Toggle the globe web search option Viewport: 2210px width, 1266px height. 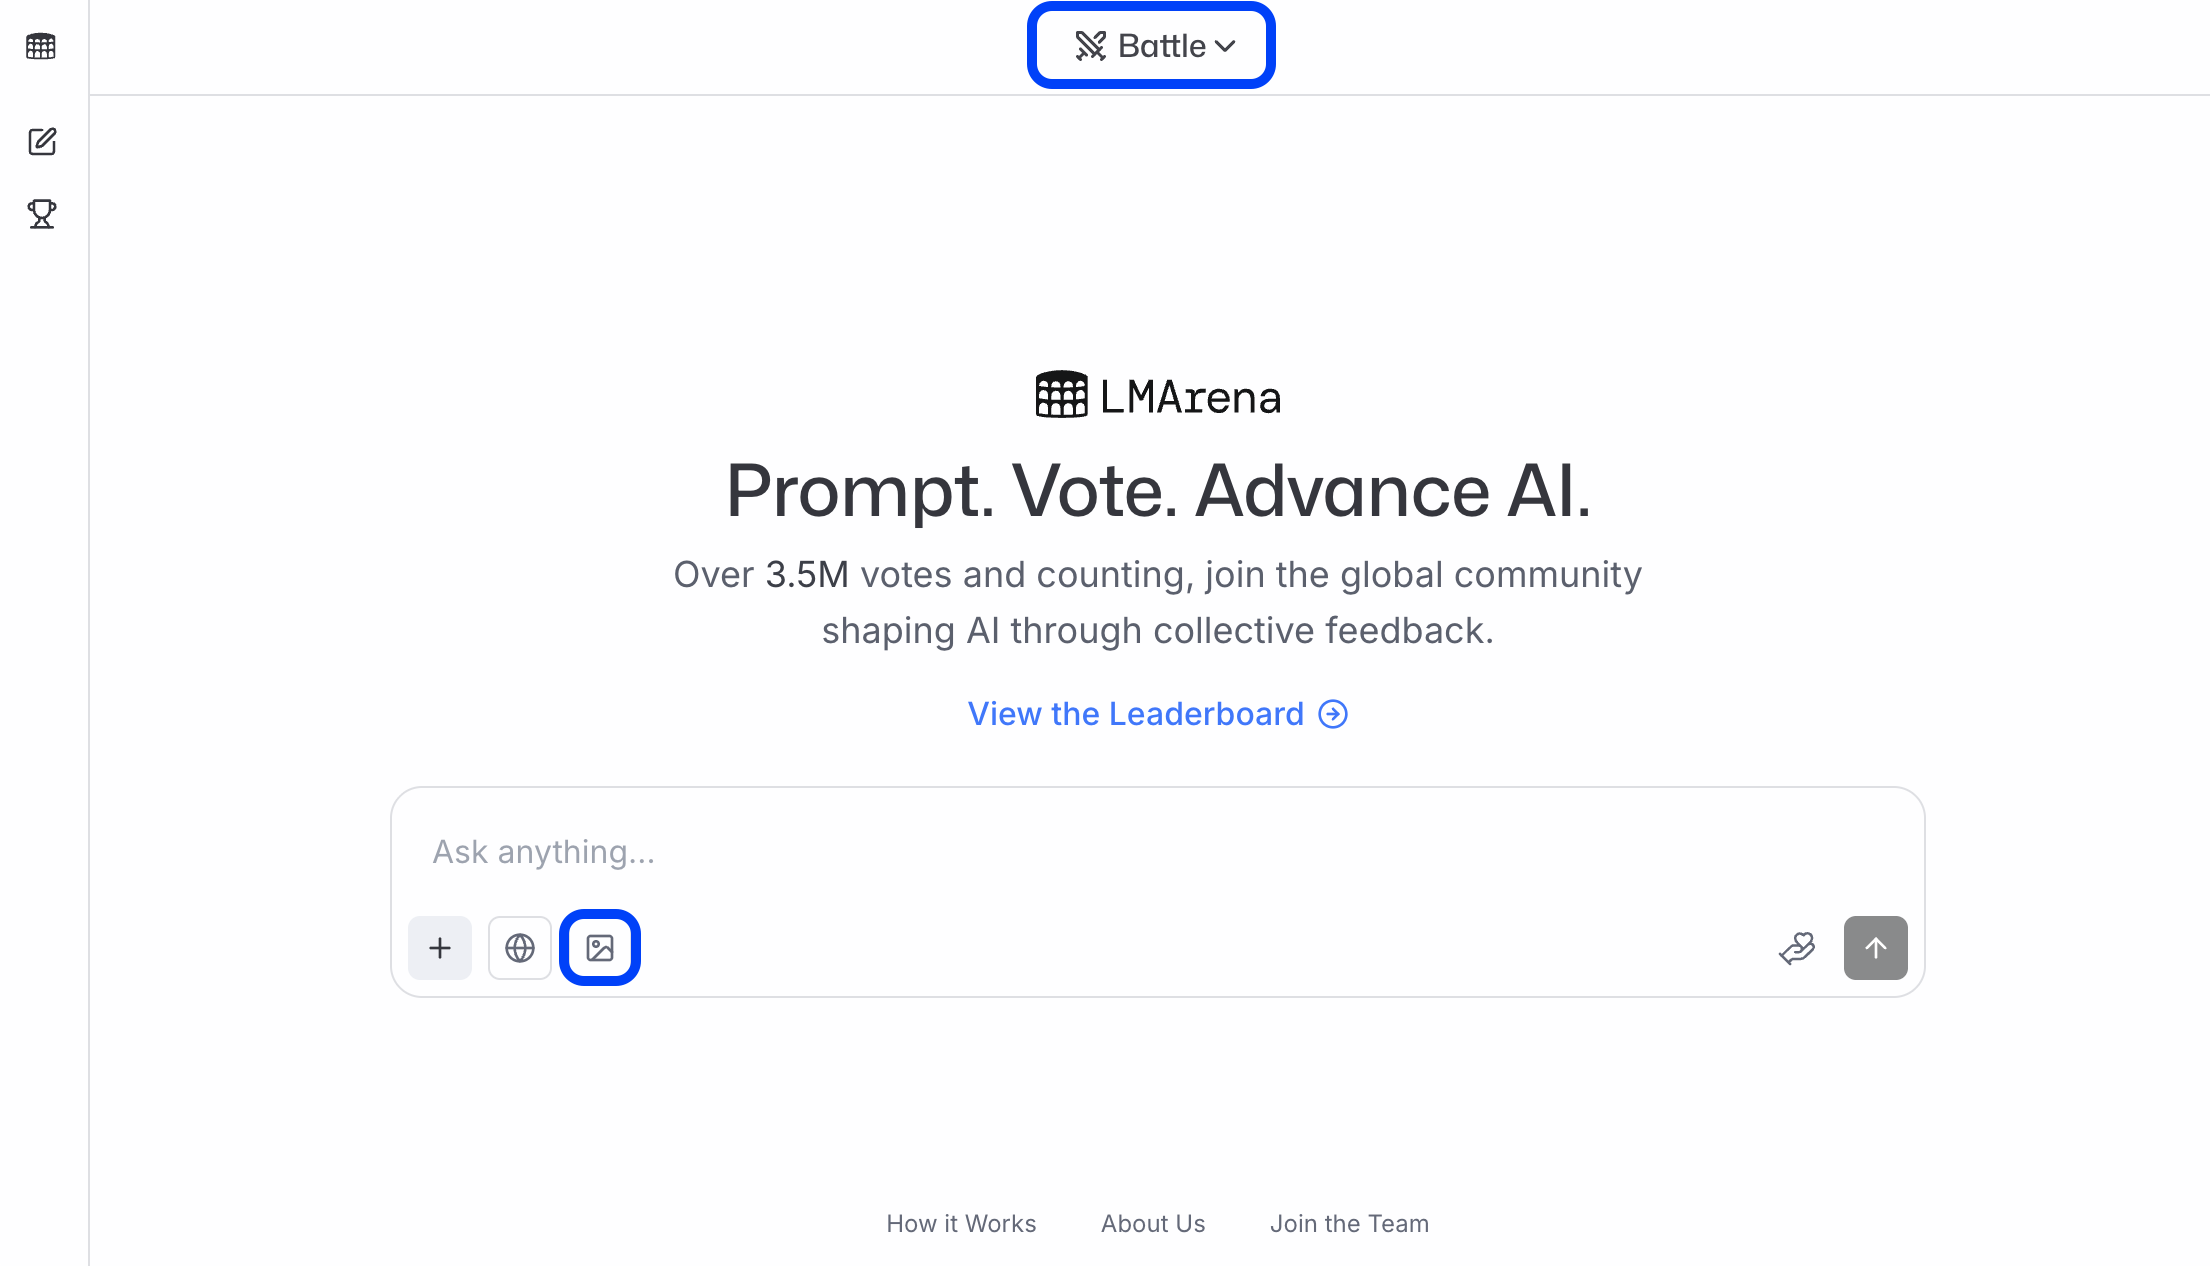[x=520, y=948]
